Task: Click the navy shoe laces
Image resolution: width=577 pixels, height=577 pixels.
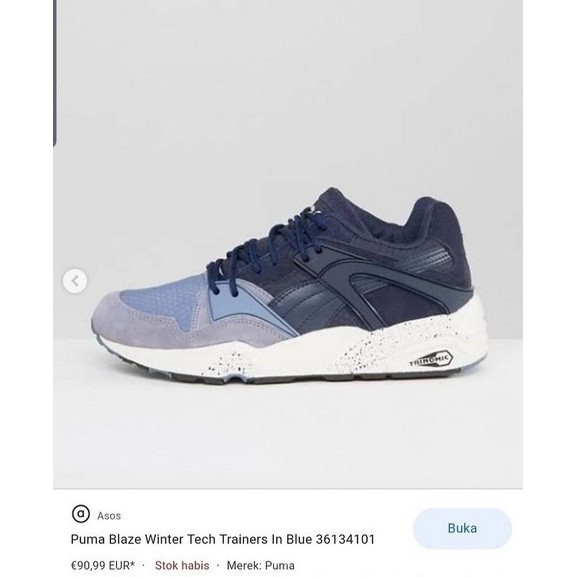Action: 265,248
